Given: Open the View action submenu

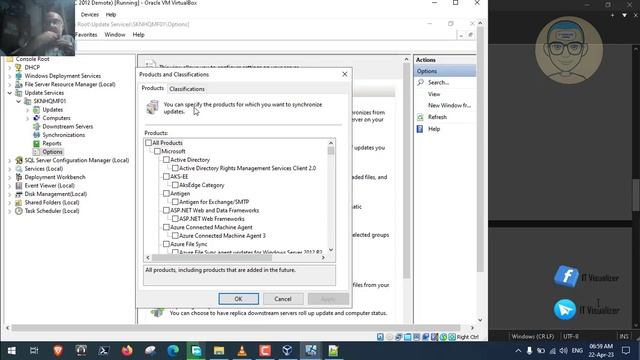Looking at the screenshot, I should point(434,94).
